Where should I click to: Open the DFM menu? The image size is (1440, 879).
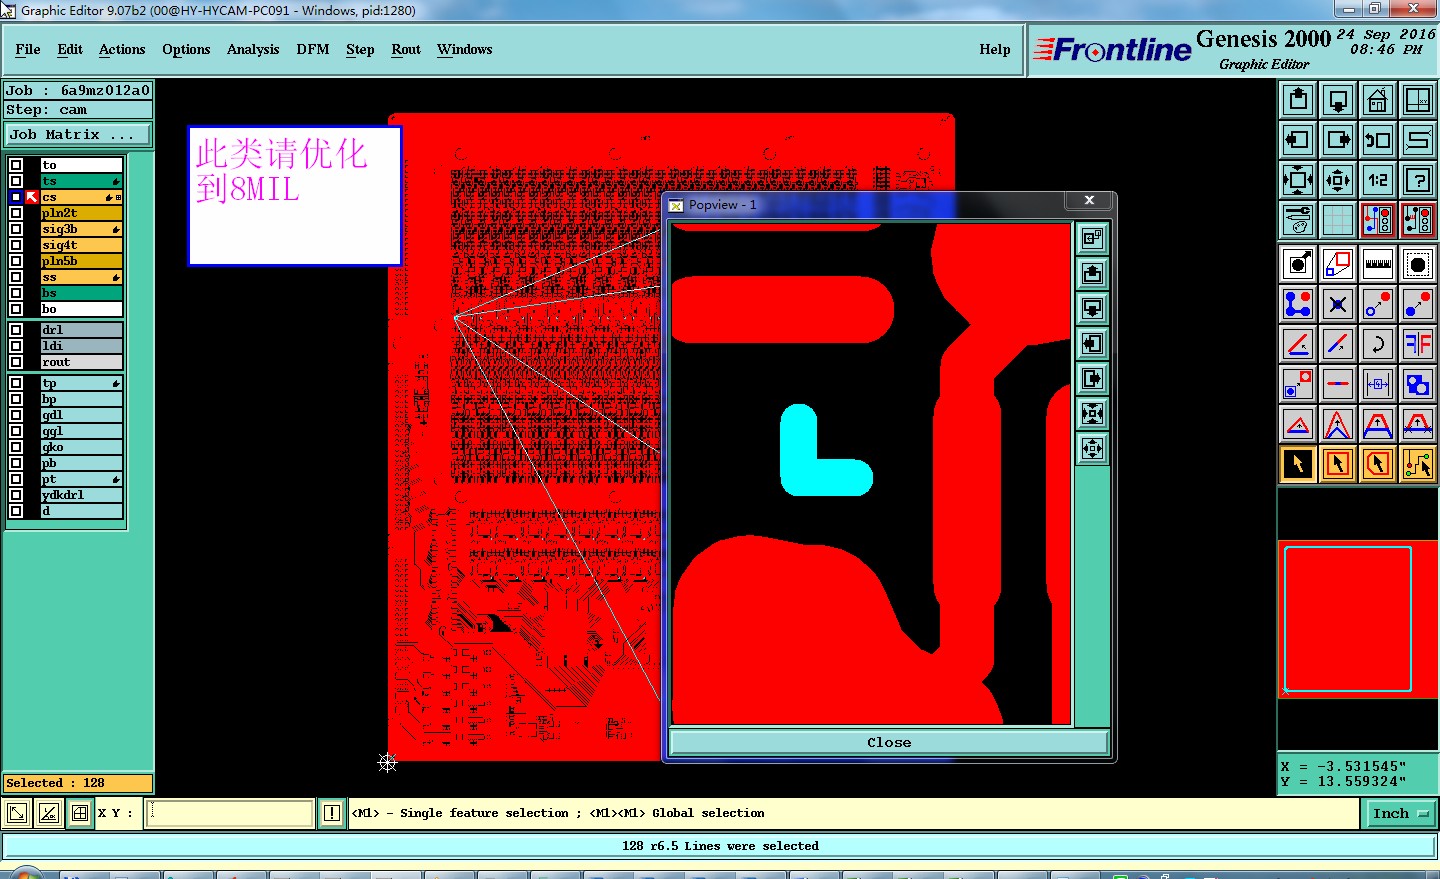313,49
